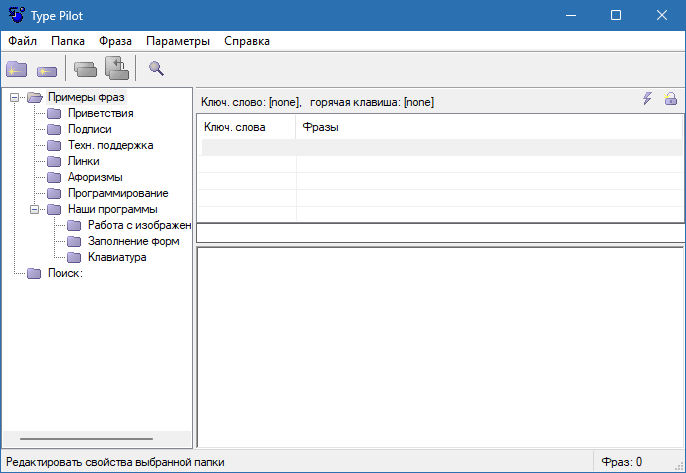Open the Фраза menu
686x473 pixels.
point(115,41)
